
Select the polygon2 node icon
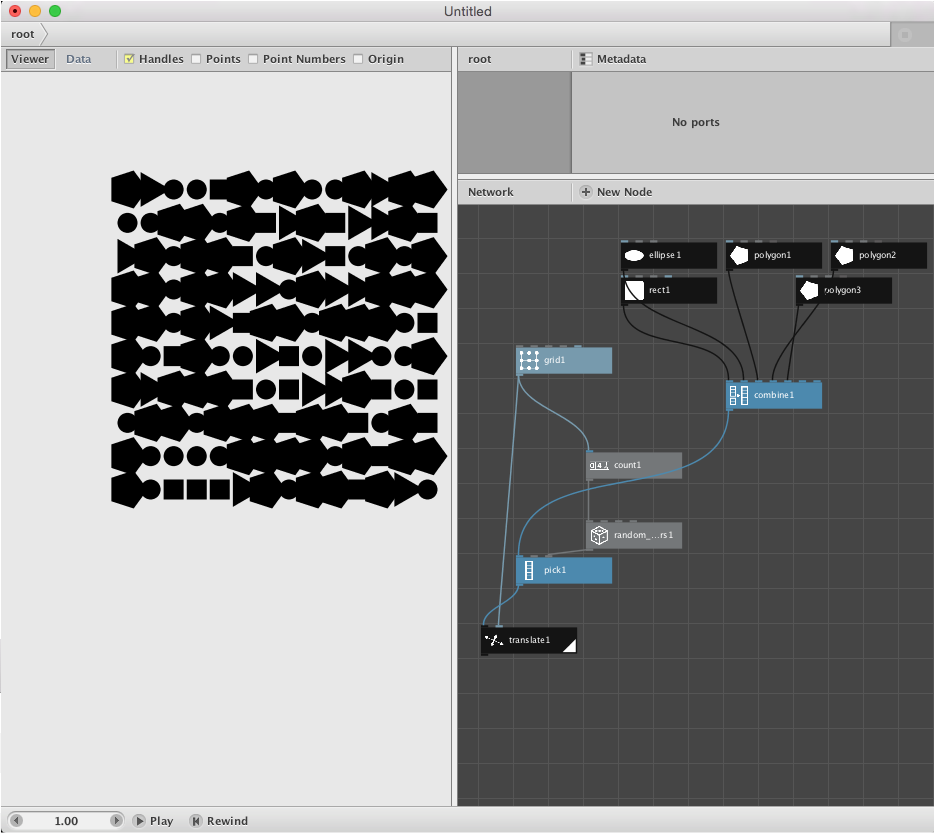(844, 256)
